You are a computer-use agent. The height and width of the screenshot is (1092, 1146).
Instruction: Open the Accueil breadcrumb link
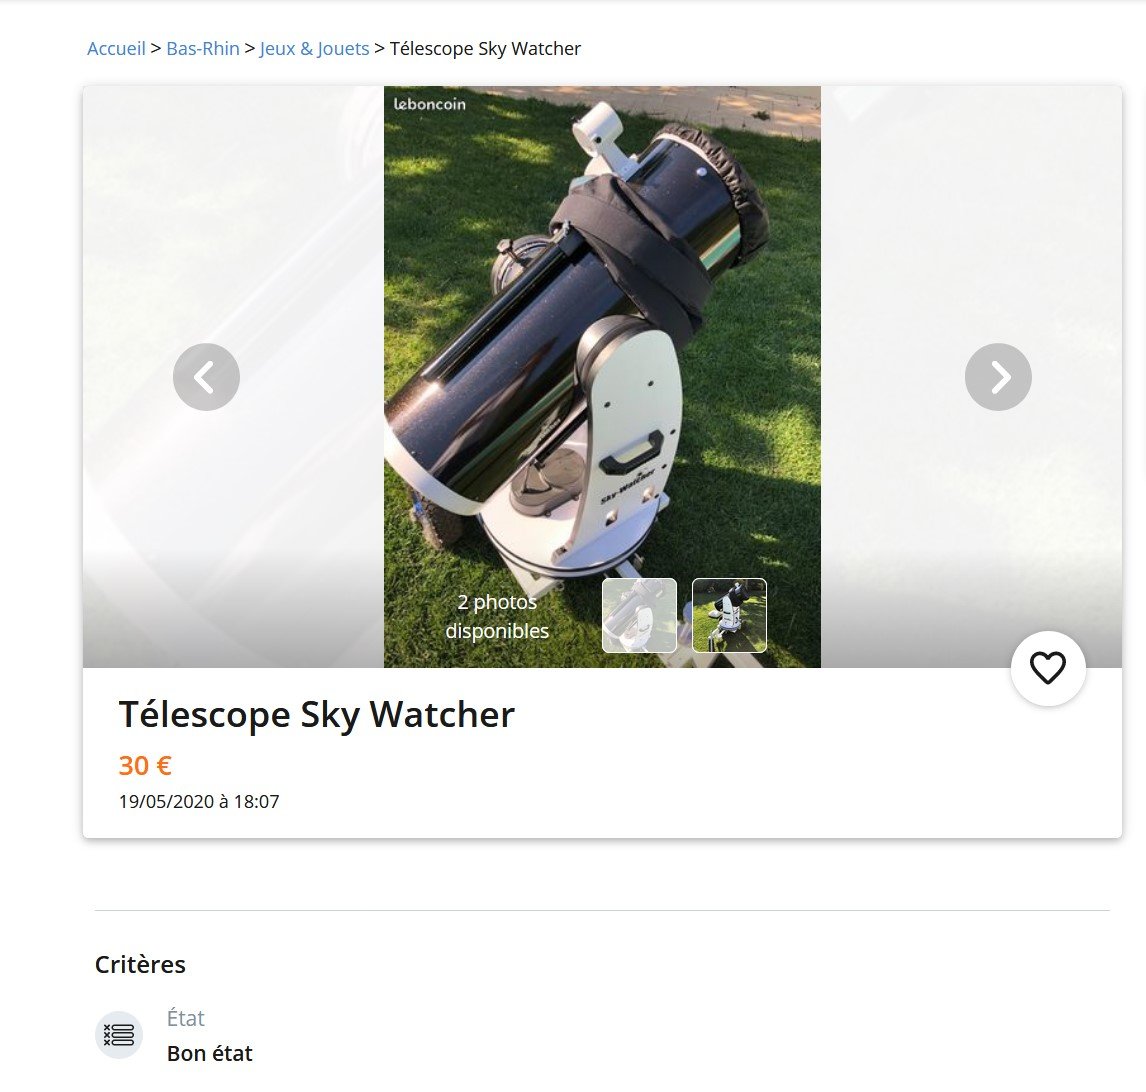116,48
